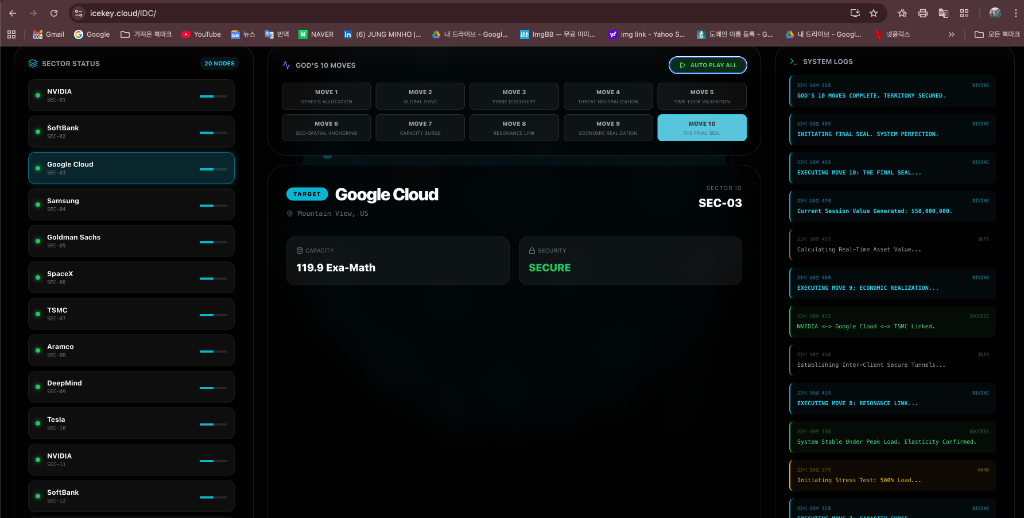
Task: Select the TSMC SEC-07 sector
Action: (131, 314)
